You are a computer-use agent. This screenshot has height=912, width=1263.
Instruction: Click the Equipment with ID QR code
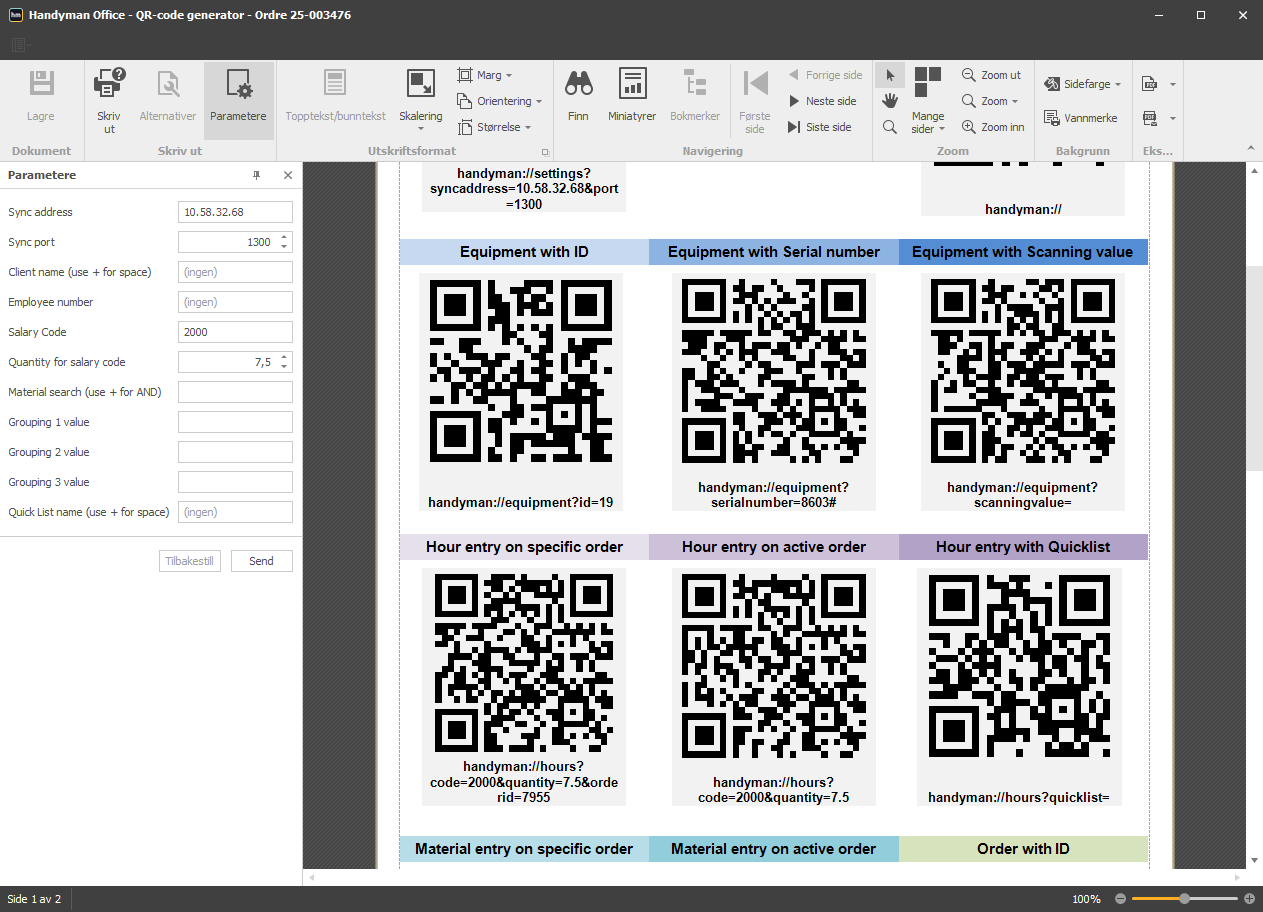click(x=521, y=370)
